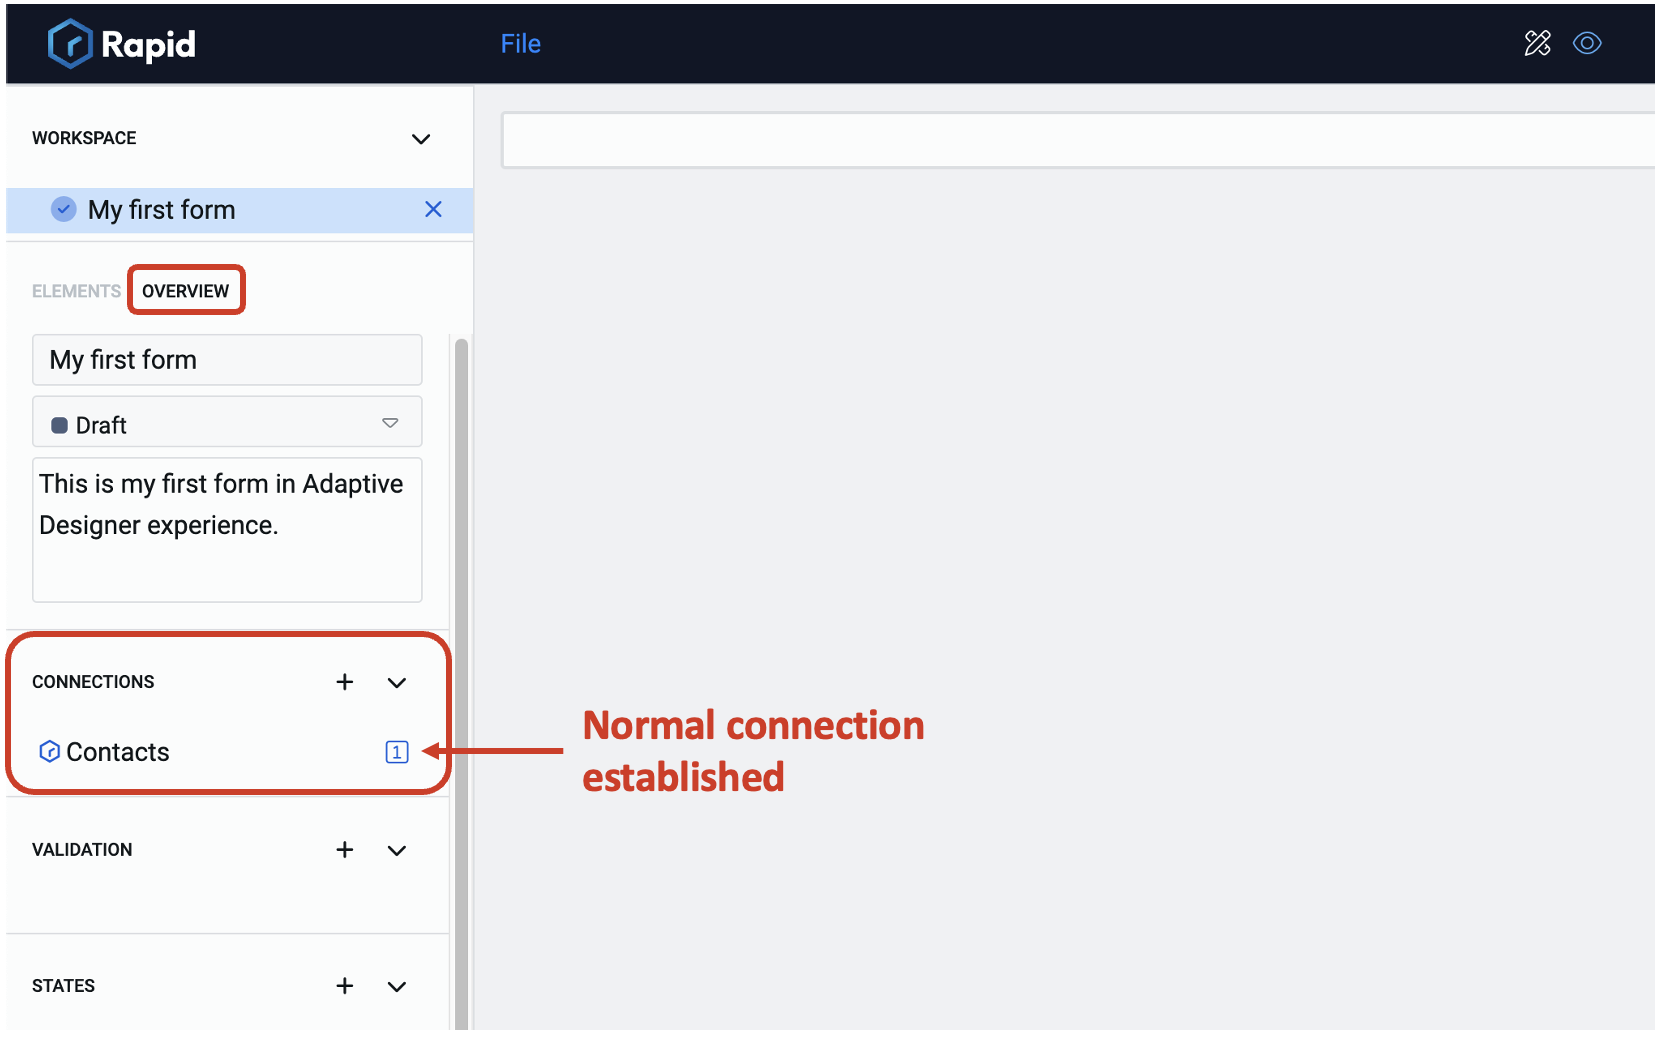Click the form description text box
This screenshot has width=1668, height=1038.
point(226,530)
